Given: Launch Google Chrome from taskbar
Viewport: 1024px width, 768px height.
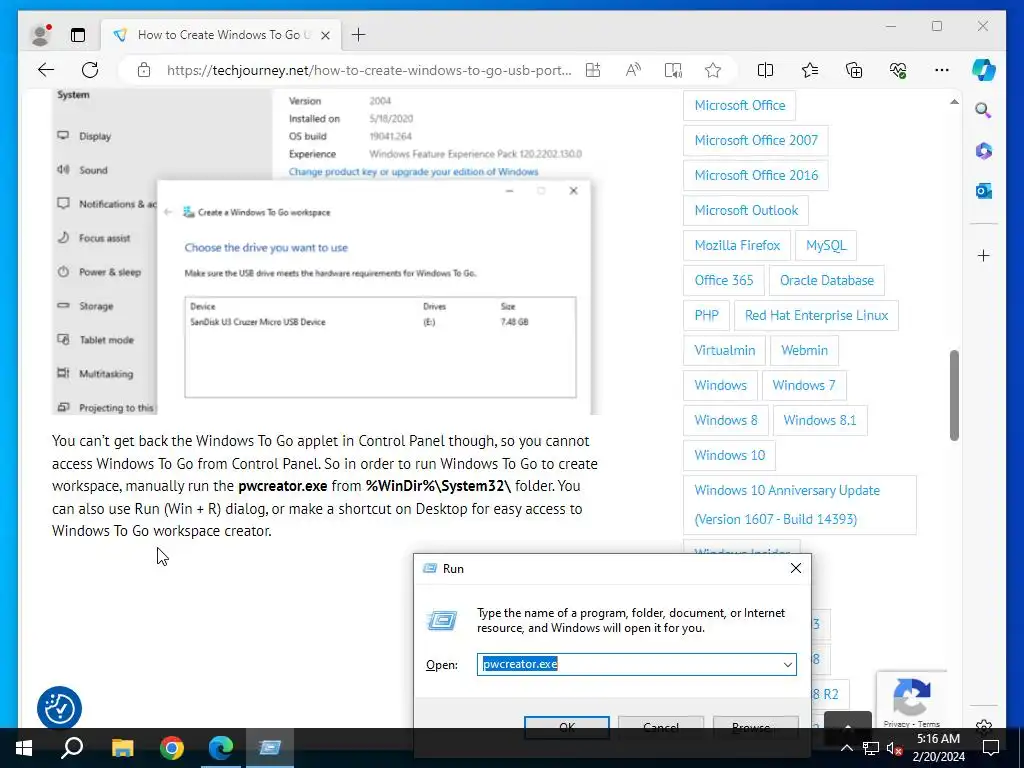Looking at the screenshot, I should pyautogui.click(x=172, y=748).
